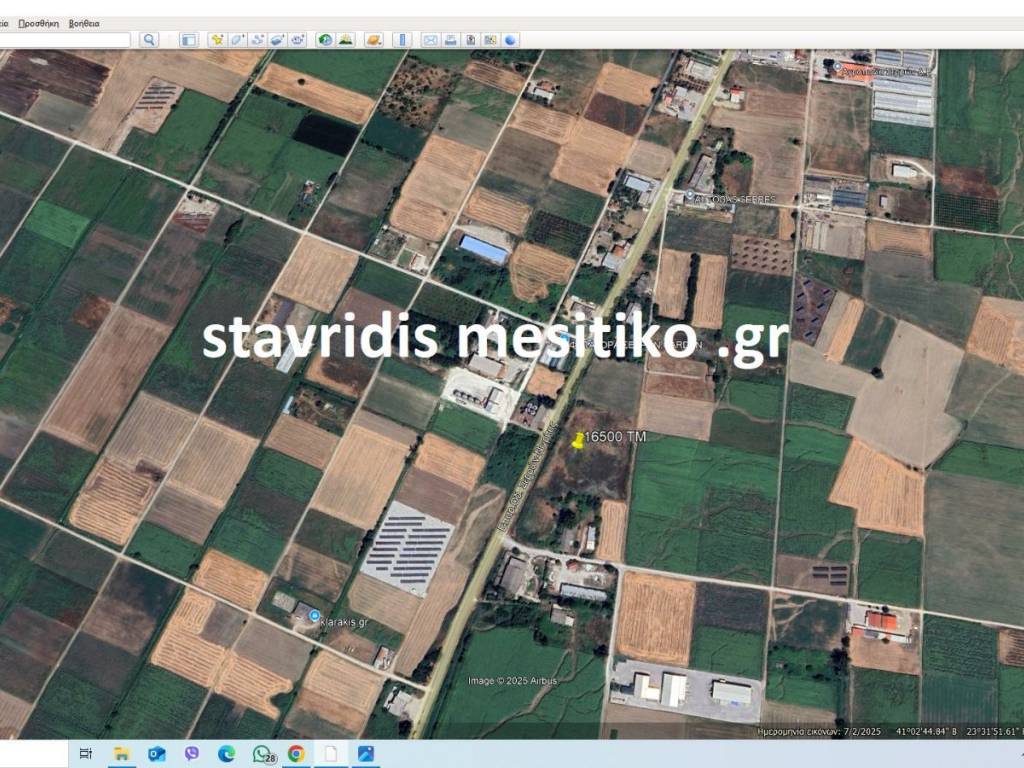Open the Βοήθεια menu
Image resolution: width=1024 pixels, height=768 pixels.
(x=84, y=23)
